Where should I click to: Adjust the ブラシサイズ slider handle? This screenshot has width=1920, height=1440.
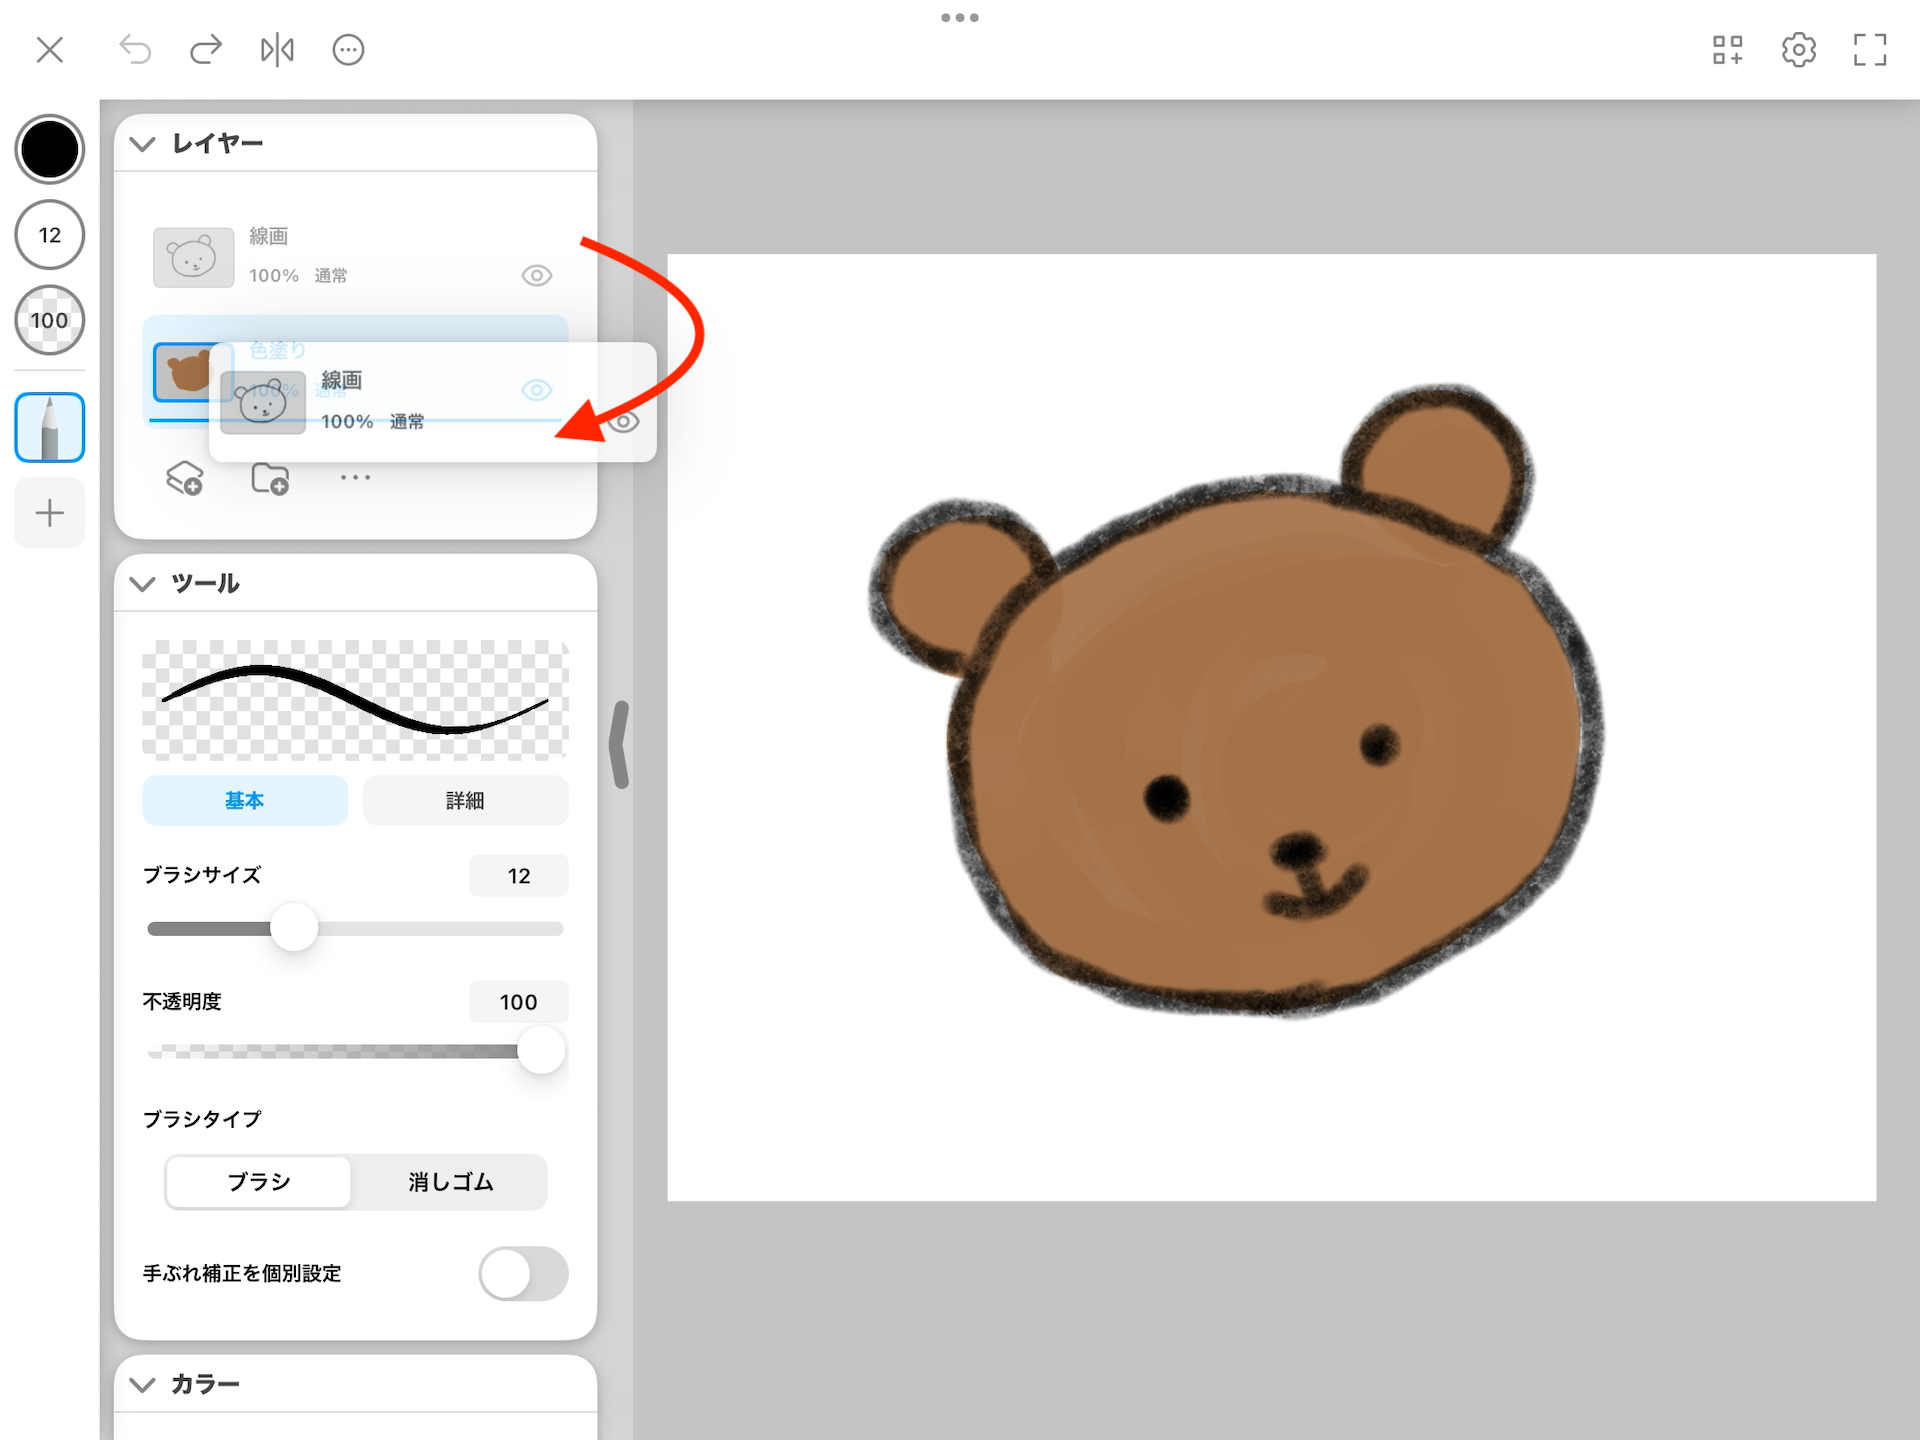click(x=294, y=928)
